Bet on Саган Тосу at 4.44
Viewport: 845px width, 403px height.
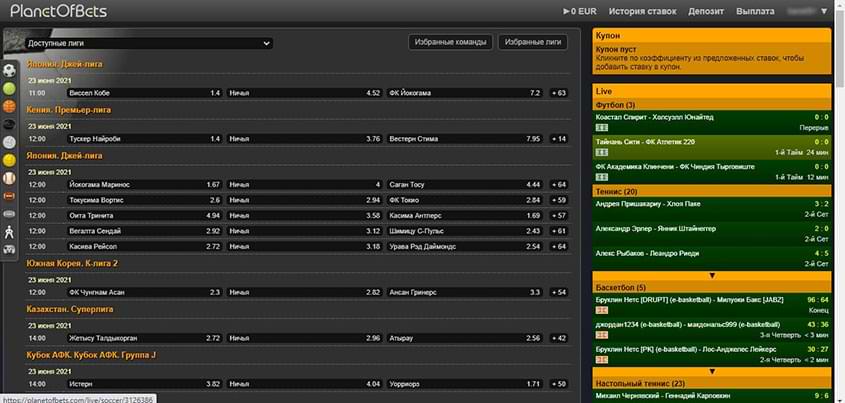point(465,185)
